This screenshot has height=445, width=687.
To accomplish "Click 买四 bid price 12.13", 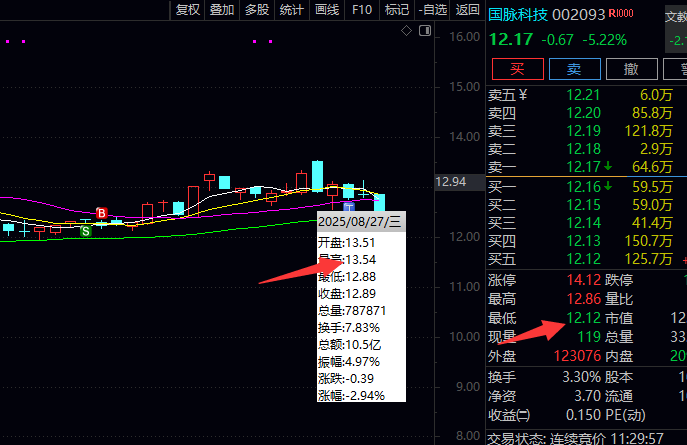I will (x=583, y=241).
